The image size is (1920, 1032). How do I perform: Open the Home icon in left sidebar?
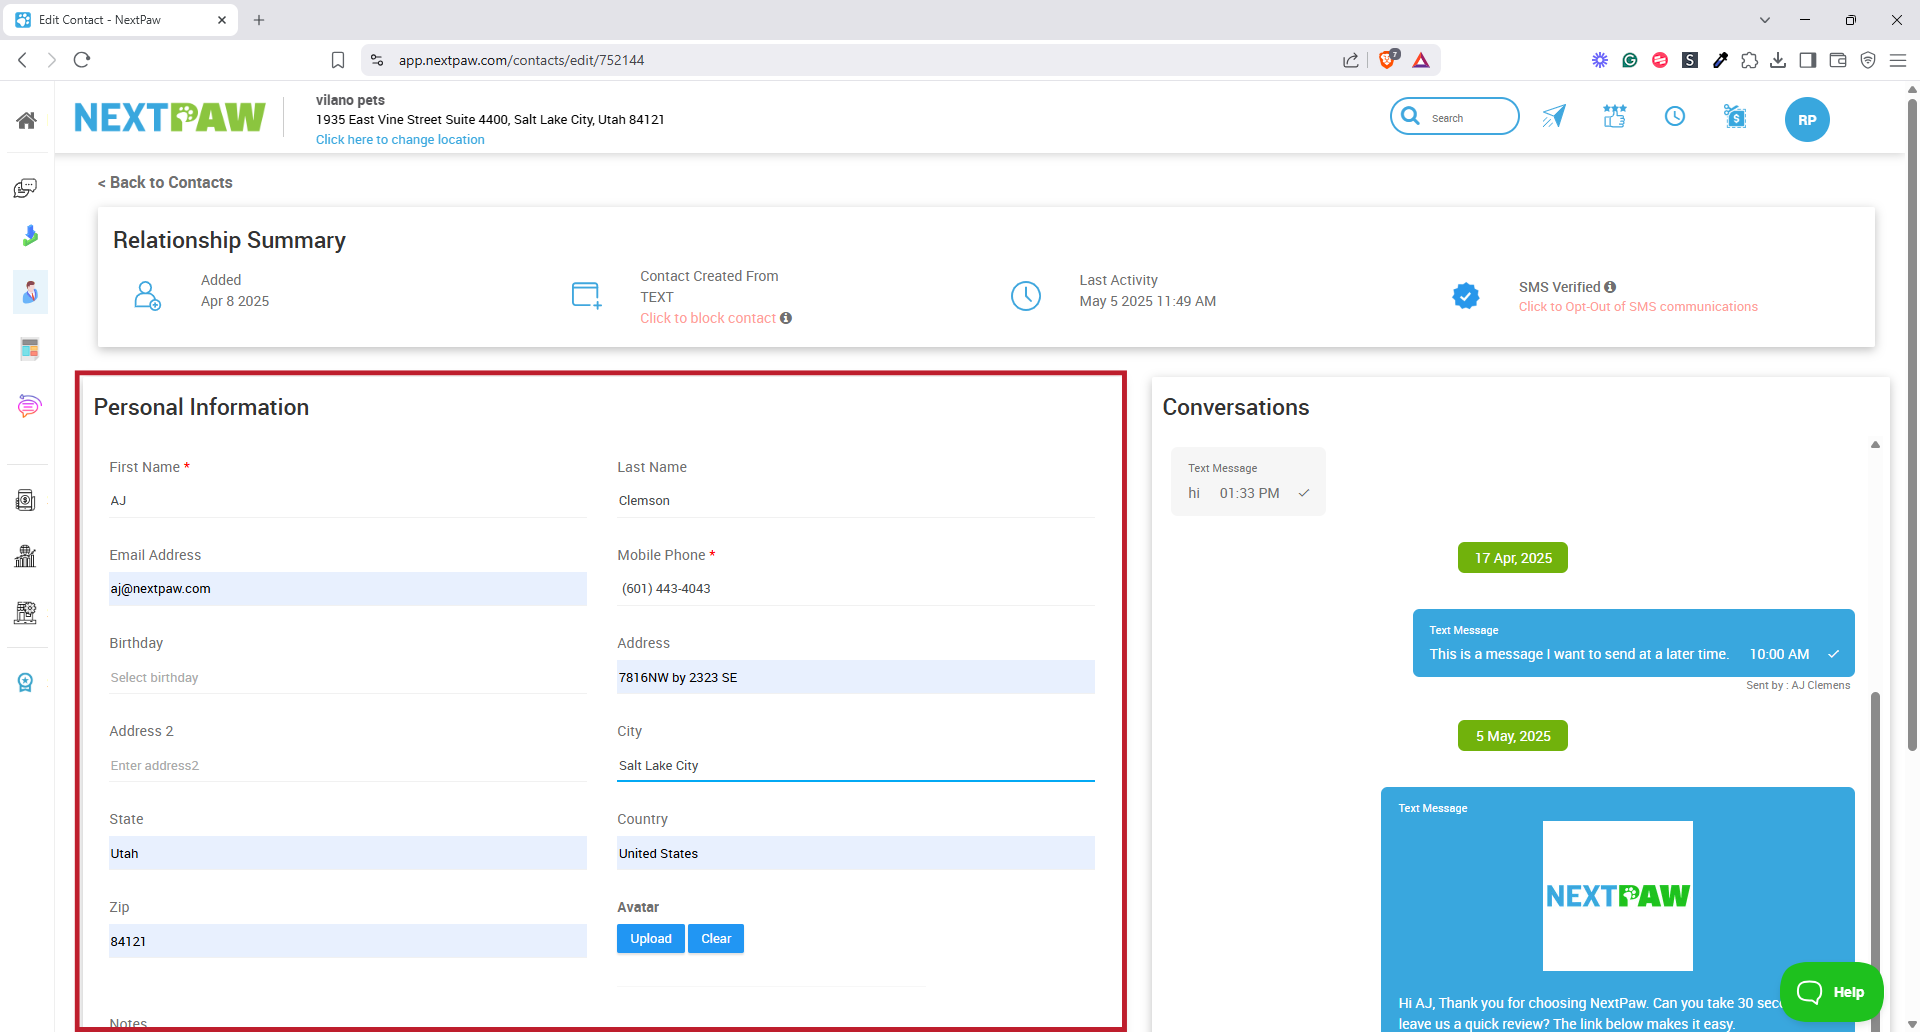27,120
